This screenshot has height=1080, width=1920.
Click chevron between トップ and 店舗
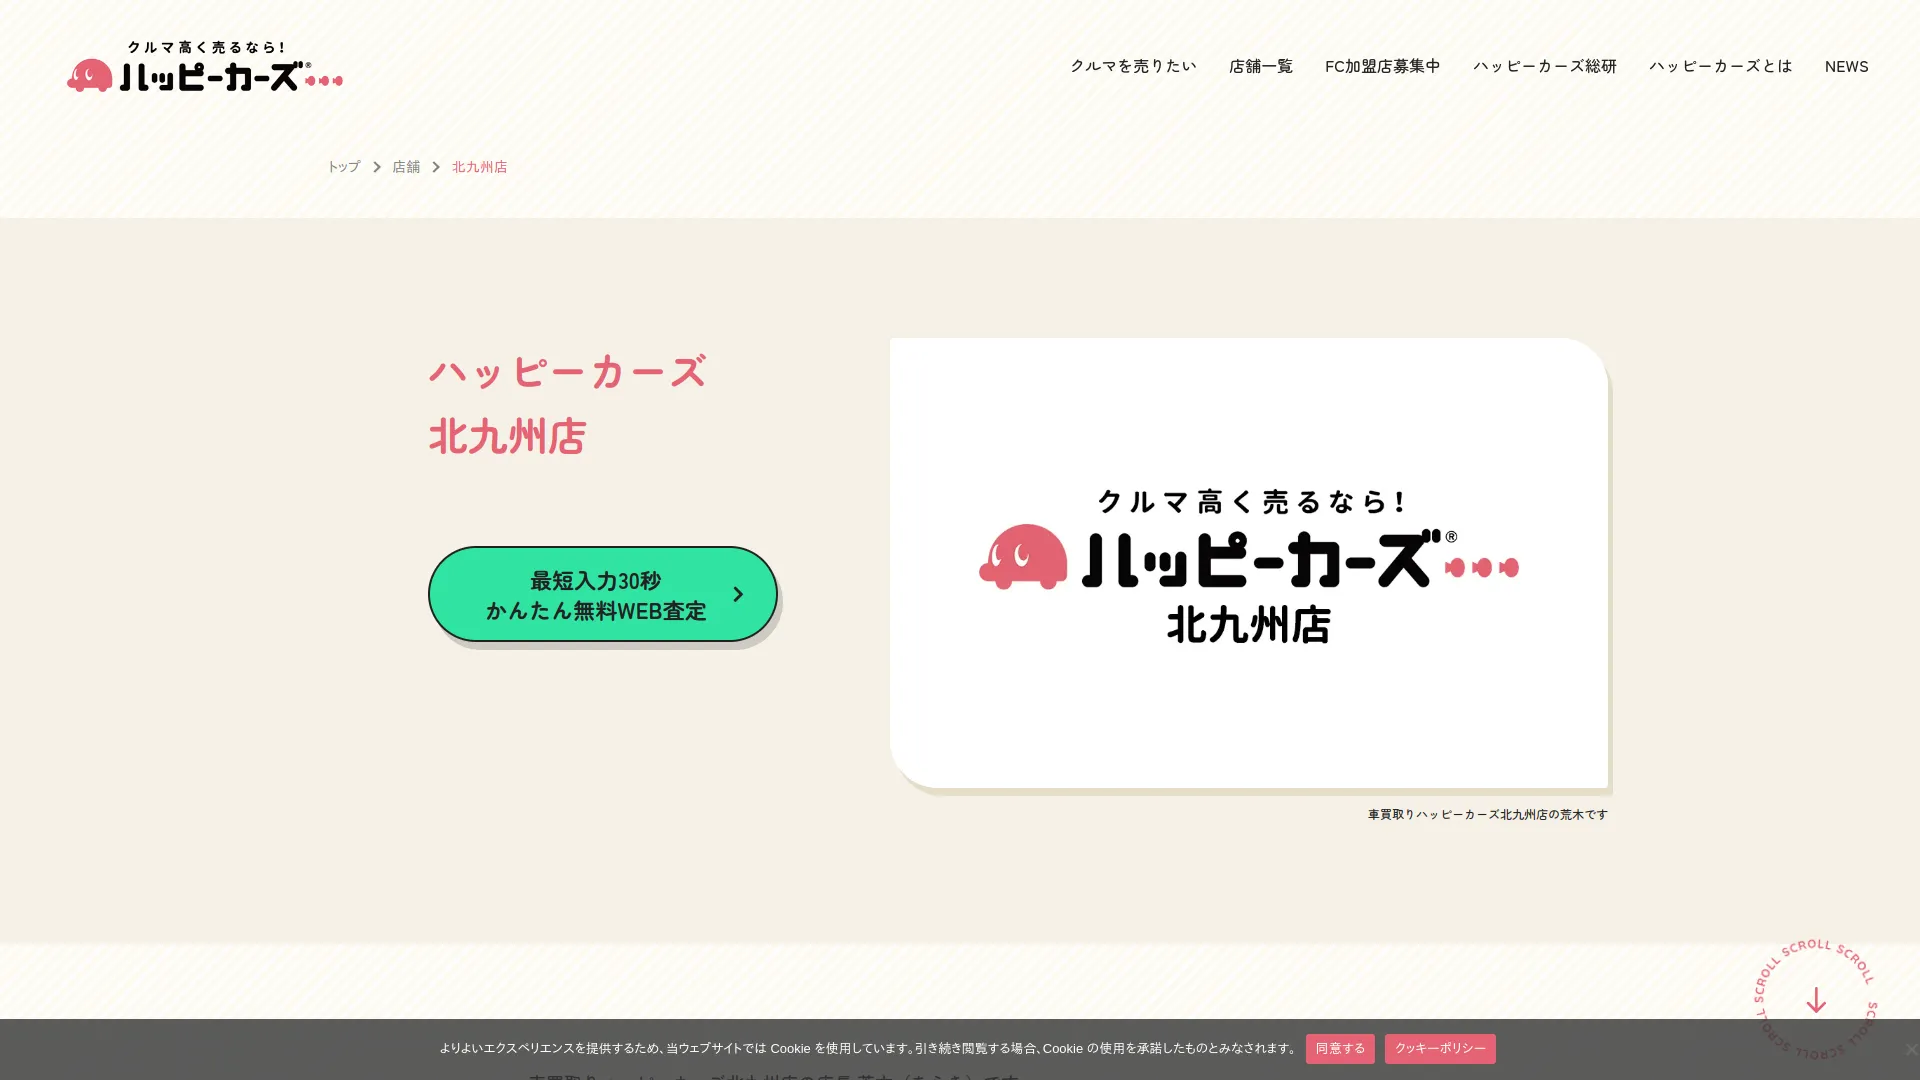click(x=377, y=167)
